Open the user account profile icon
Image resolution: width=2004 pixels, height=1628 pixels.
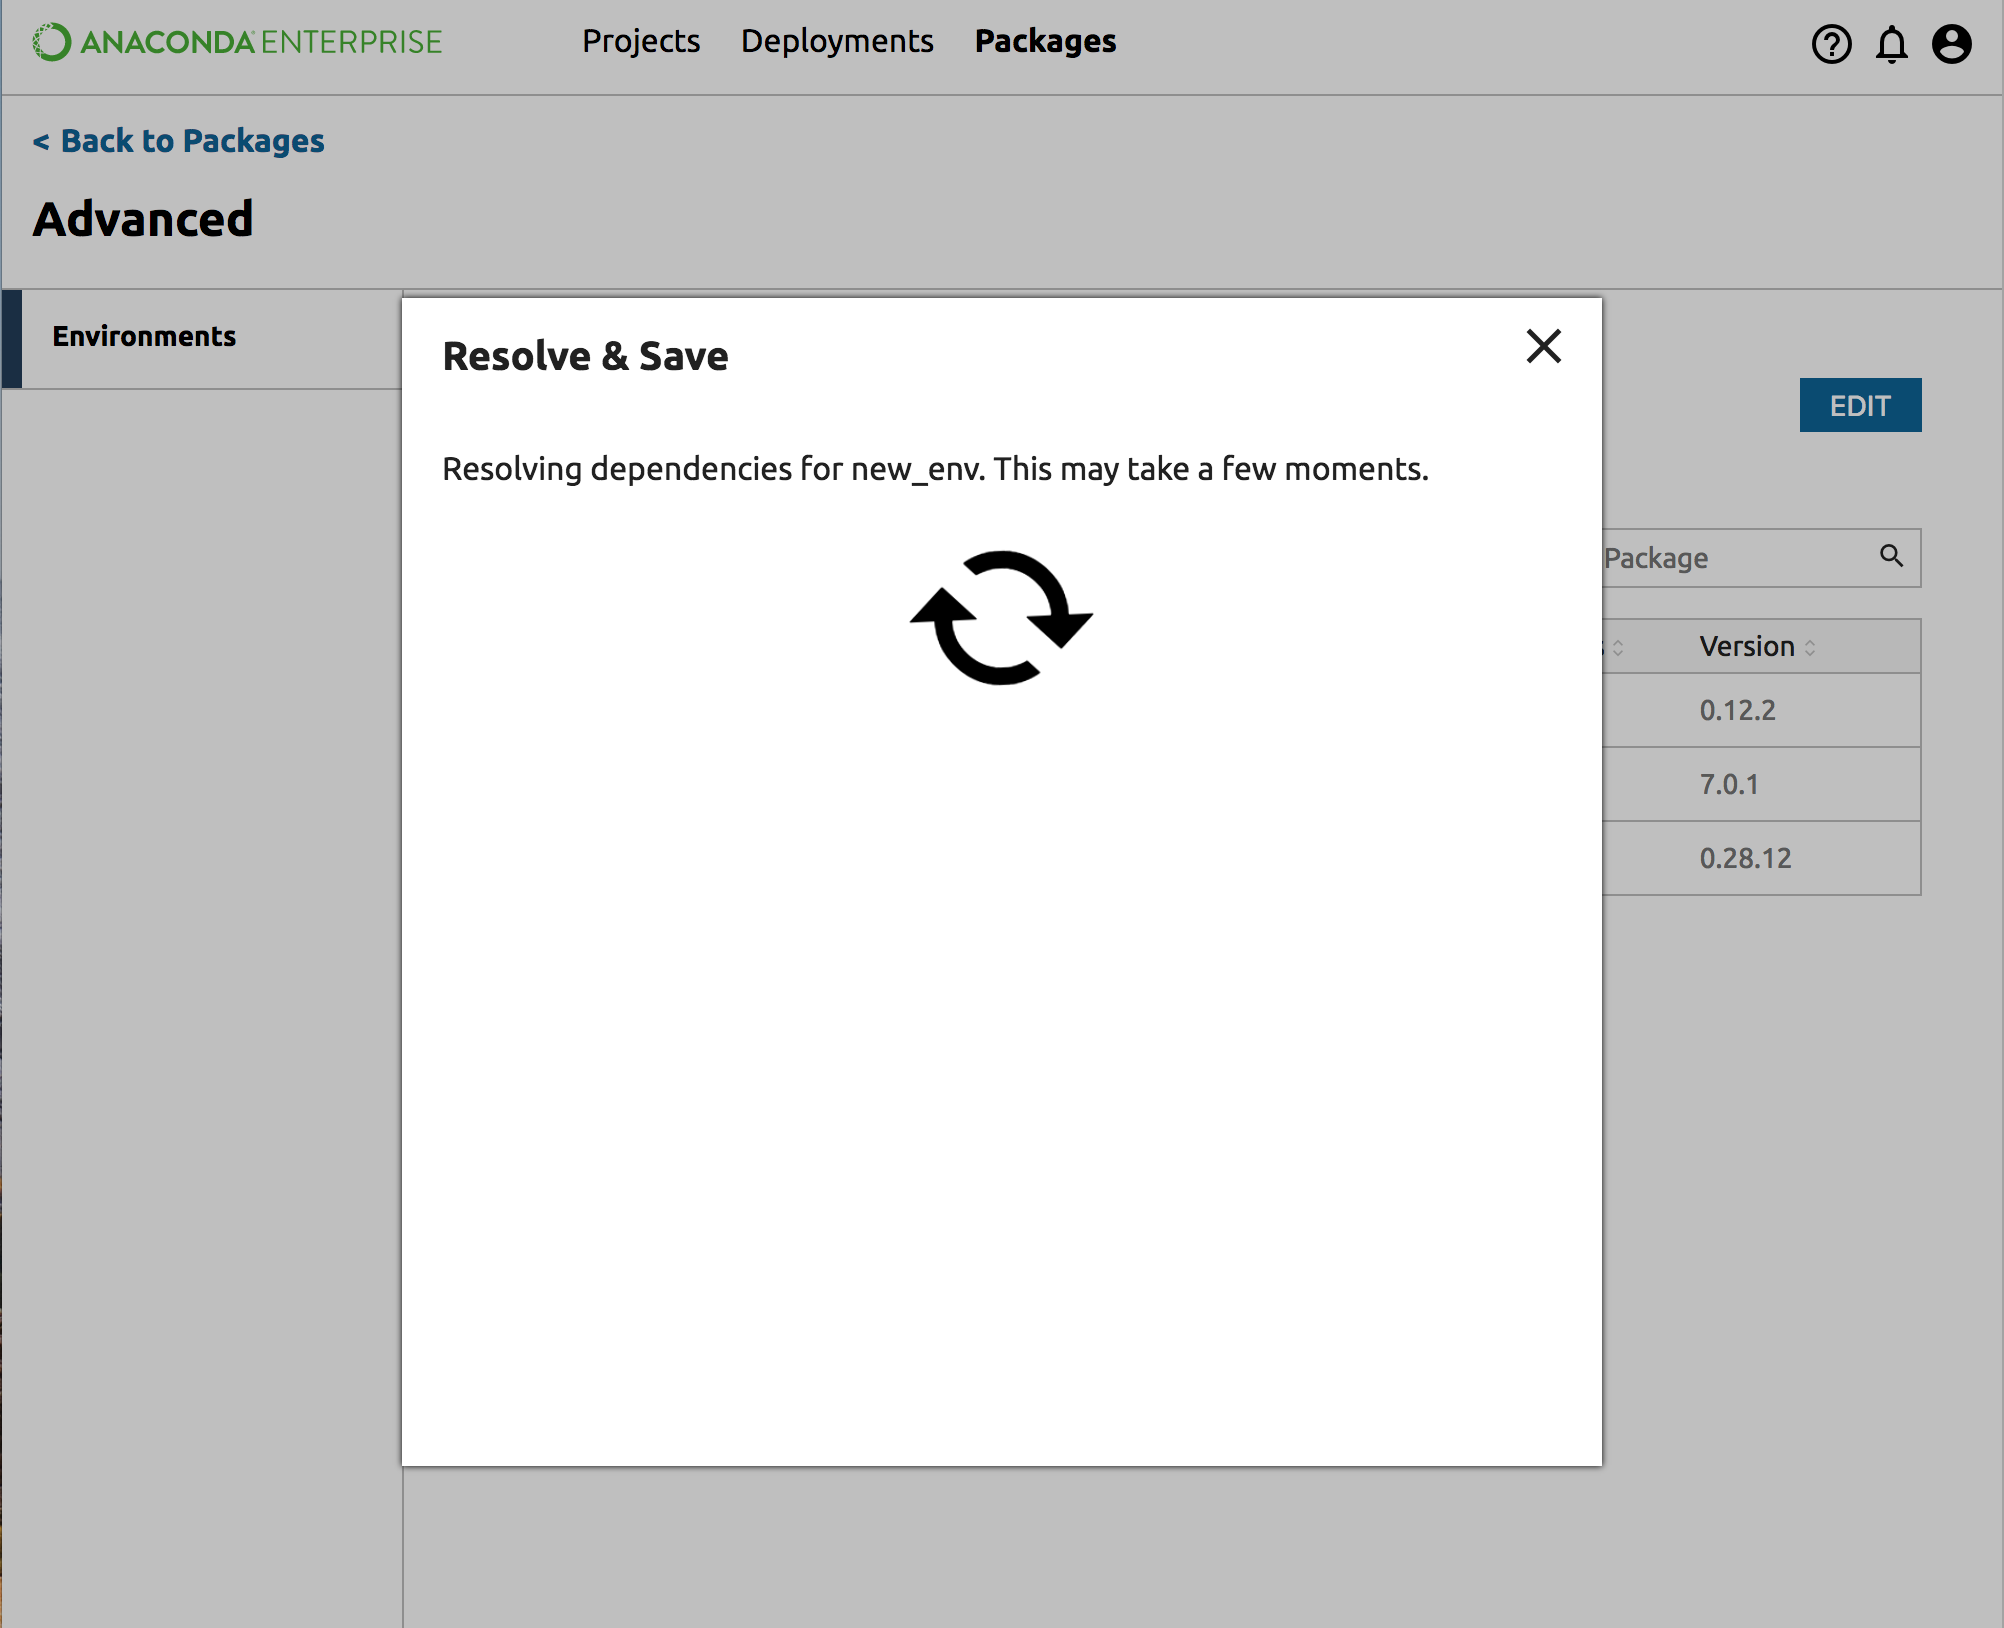[1951, 44]
